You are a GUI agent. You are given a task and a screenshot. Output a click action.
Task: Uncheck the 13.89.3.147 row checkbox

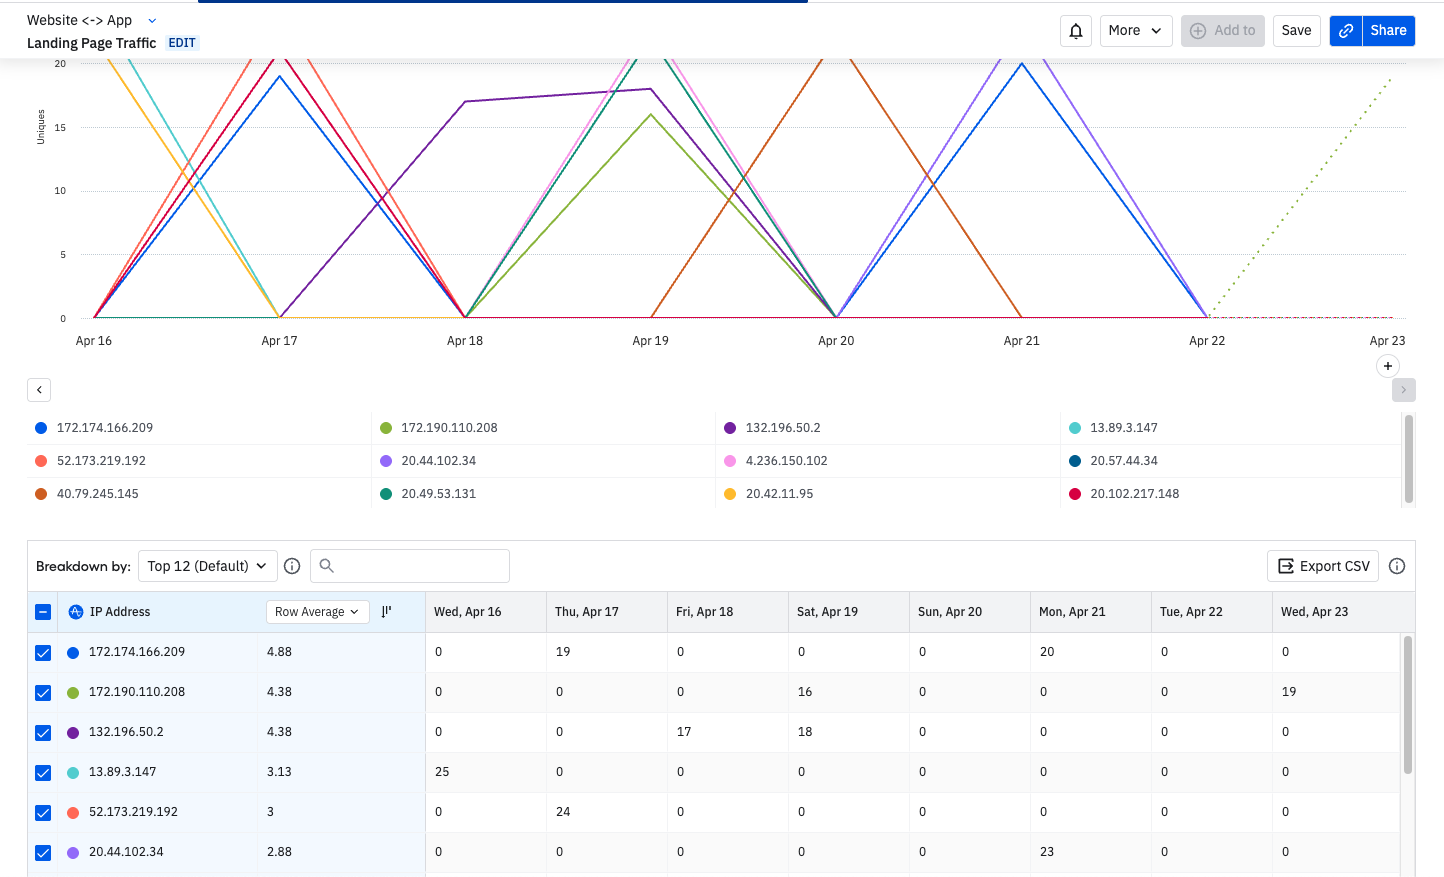tap(43, 773)
